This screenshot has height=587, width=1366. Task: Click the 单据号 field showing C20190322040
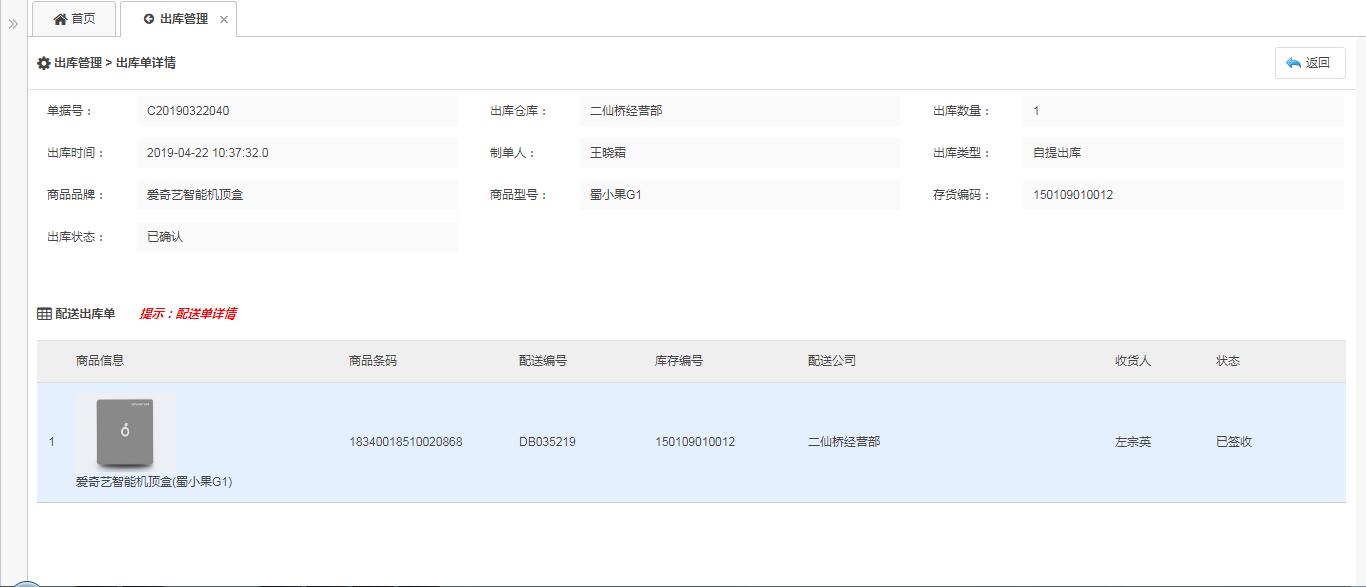[x=296, y=111]
